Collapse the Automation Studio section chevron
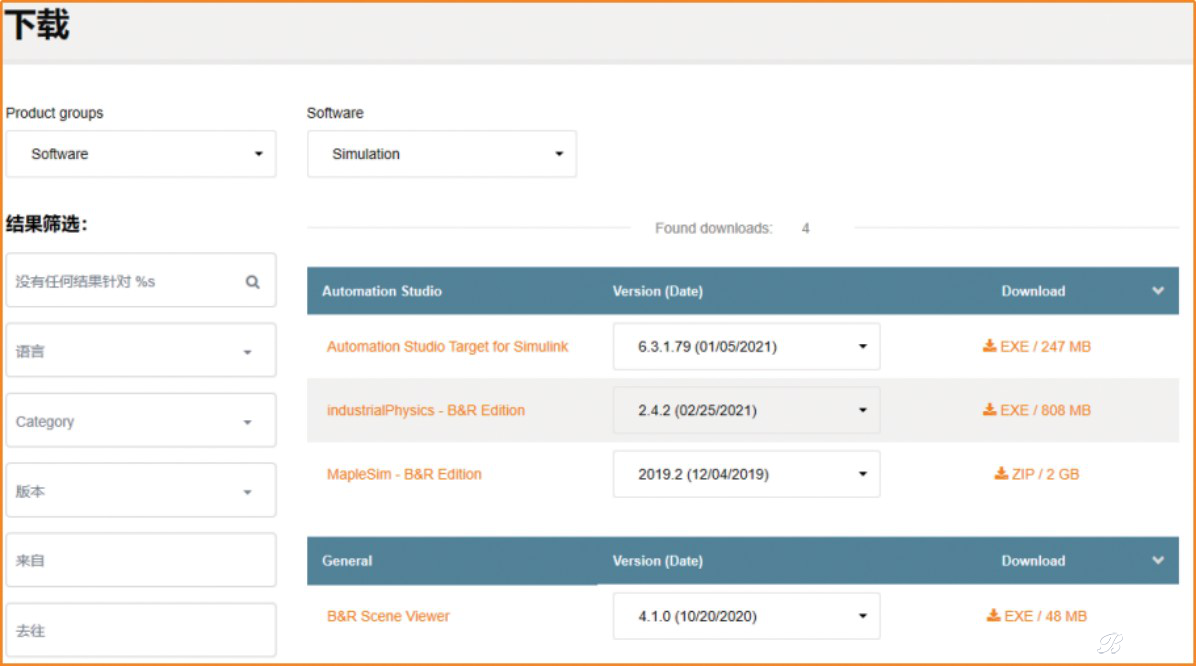Viewport: 1196px width, 666px height. [x=1158, y=291]
